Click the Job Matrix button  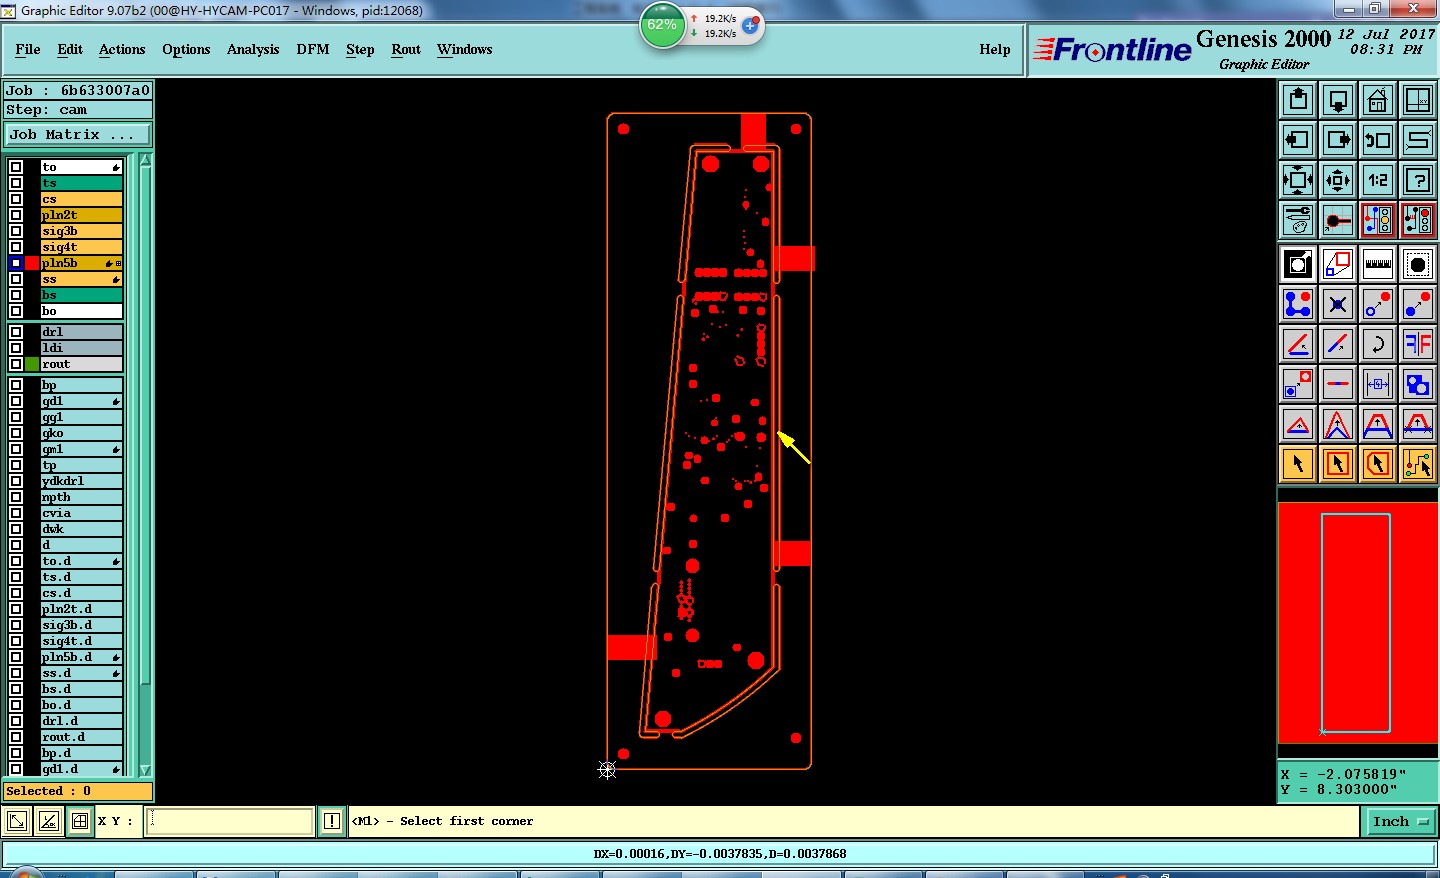coord(78,134)
